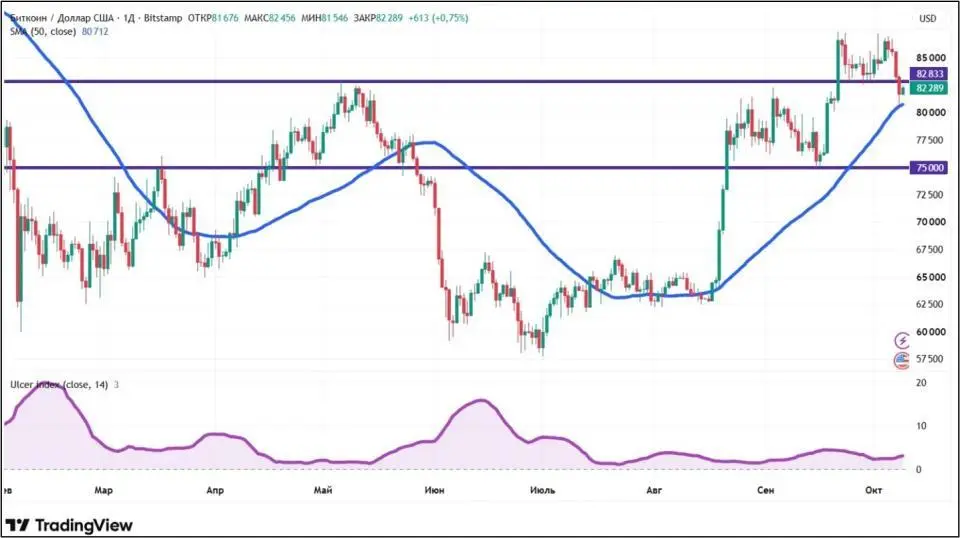Click the Ulcer index scale value 20
960x538 pixels.
click(921, 383)
